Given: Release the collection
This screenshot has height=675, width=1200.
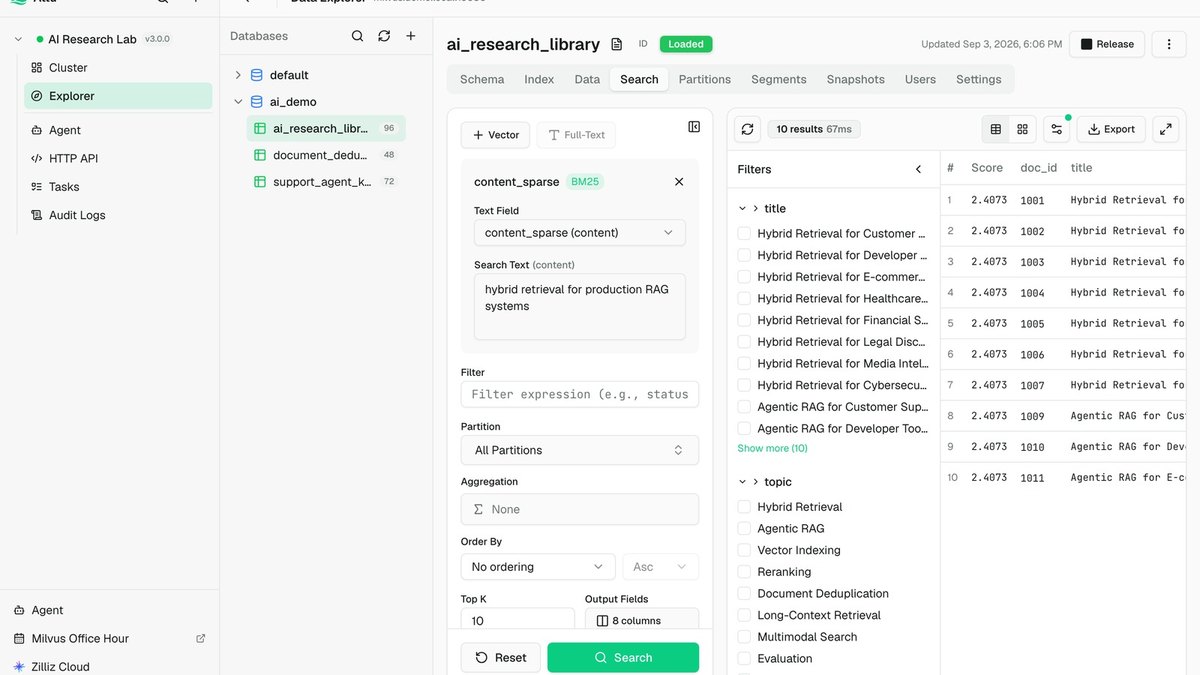Looking at the screenshot, I should coord(1107,44).
